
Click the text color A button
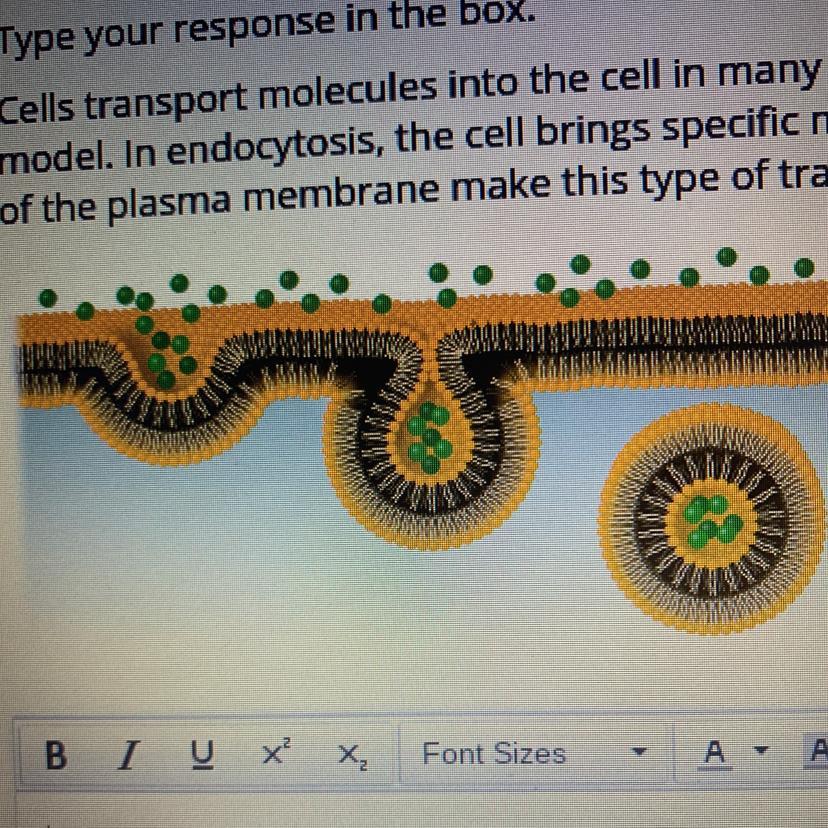[715, 752]
